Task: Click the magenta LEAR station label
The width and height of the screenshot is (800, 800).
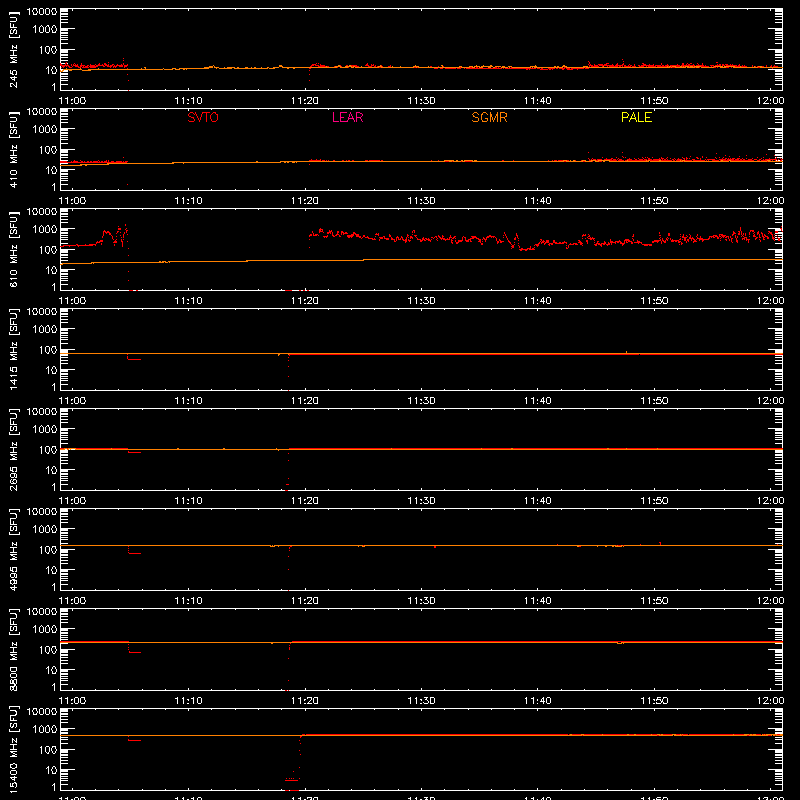Action: (x=347, y=117)
